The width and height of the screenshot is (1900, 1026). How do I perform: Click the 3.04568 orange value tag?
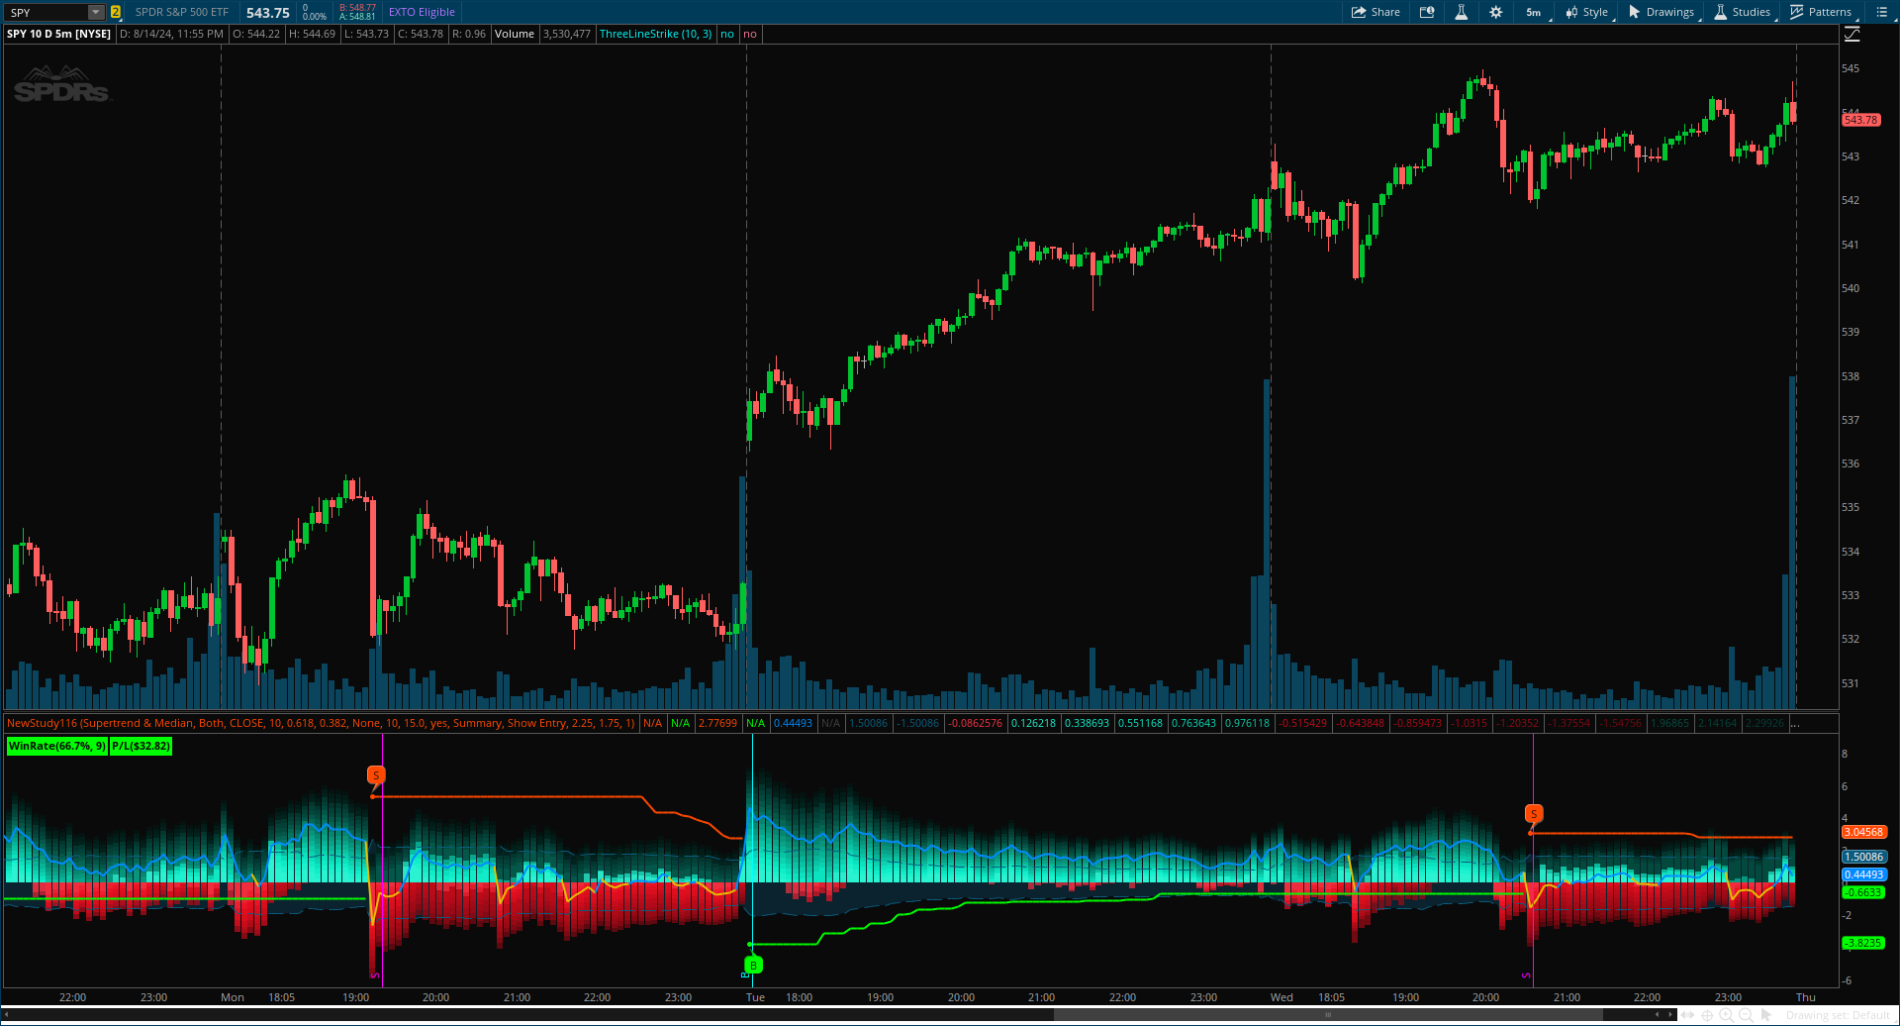click(x=1864, y=832)
